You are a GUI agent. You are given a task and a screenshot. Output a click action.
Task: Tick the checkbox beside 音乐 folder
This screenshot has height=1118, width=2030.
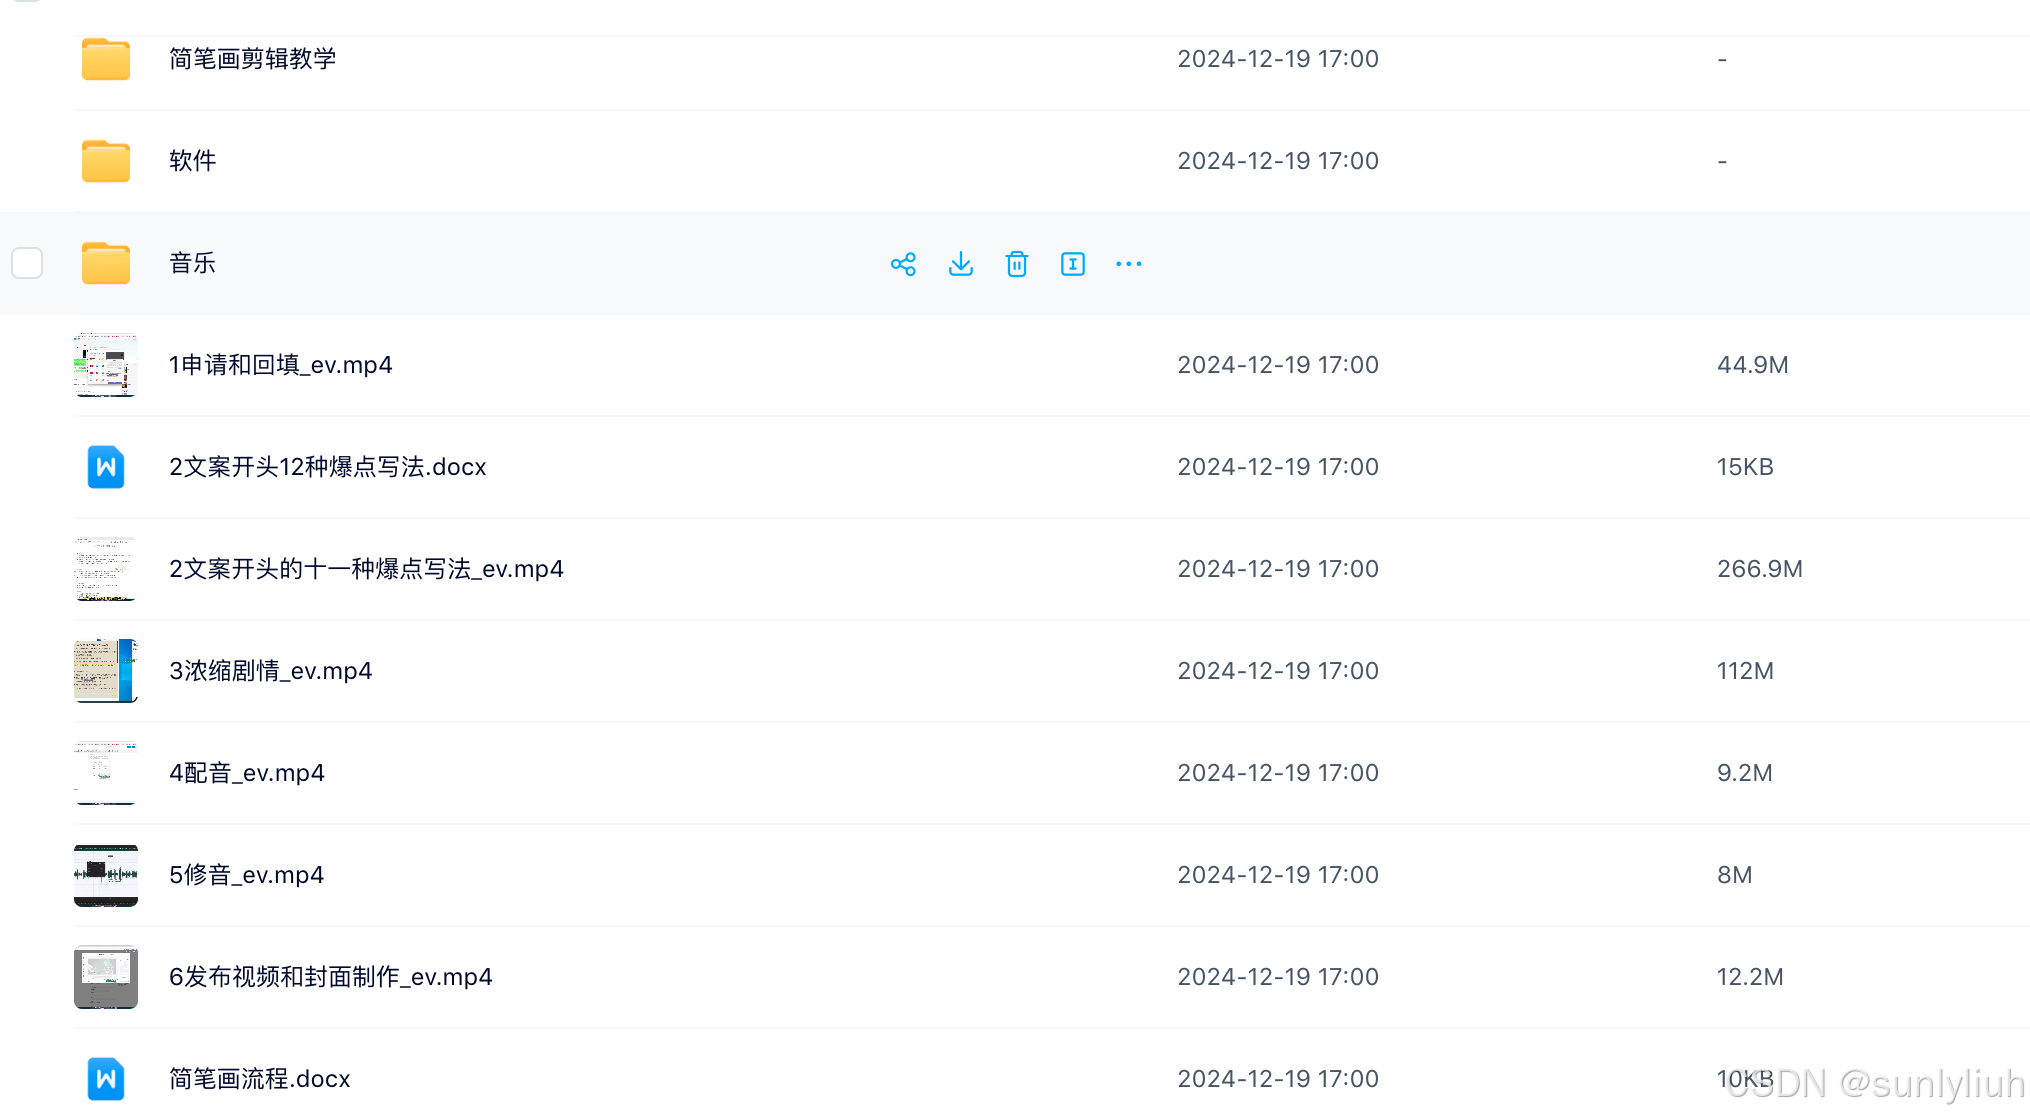(27, 263)
